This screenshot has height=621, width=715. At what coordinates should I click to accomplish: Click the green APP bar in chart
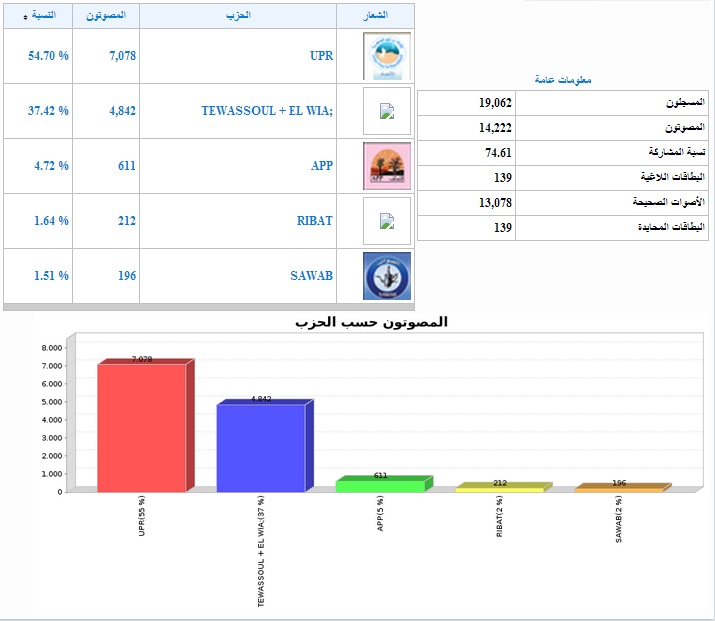tap(380, 486)
